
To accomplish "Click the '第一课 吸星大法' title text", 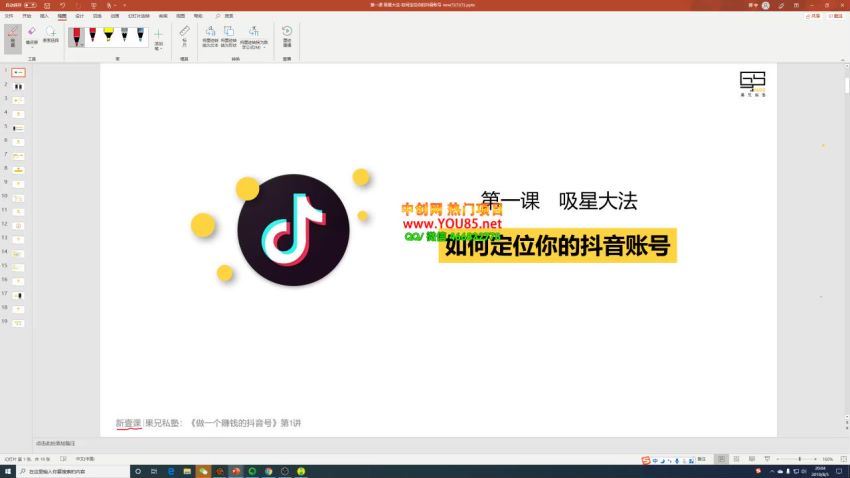I will point(559,201).
